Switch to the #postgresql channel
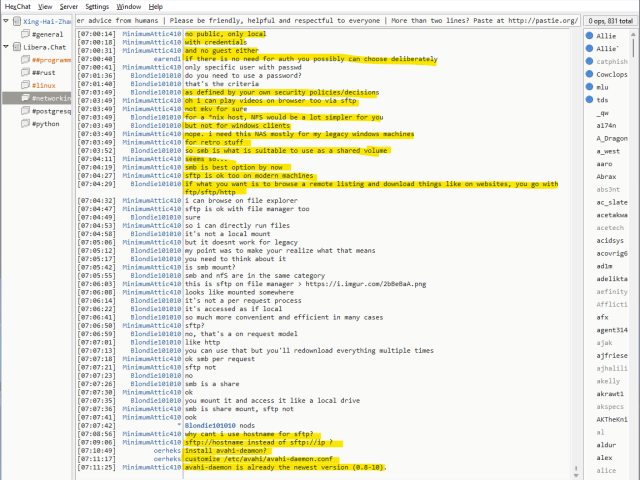Viewport: 640px width, 480px height. coord(51,111)
